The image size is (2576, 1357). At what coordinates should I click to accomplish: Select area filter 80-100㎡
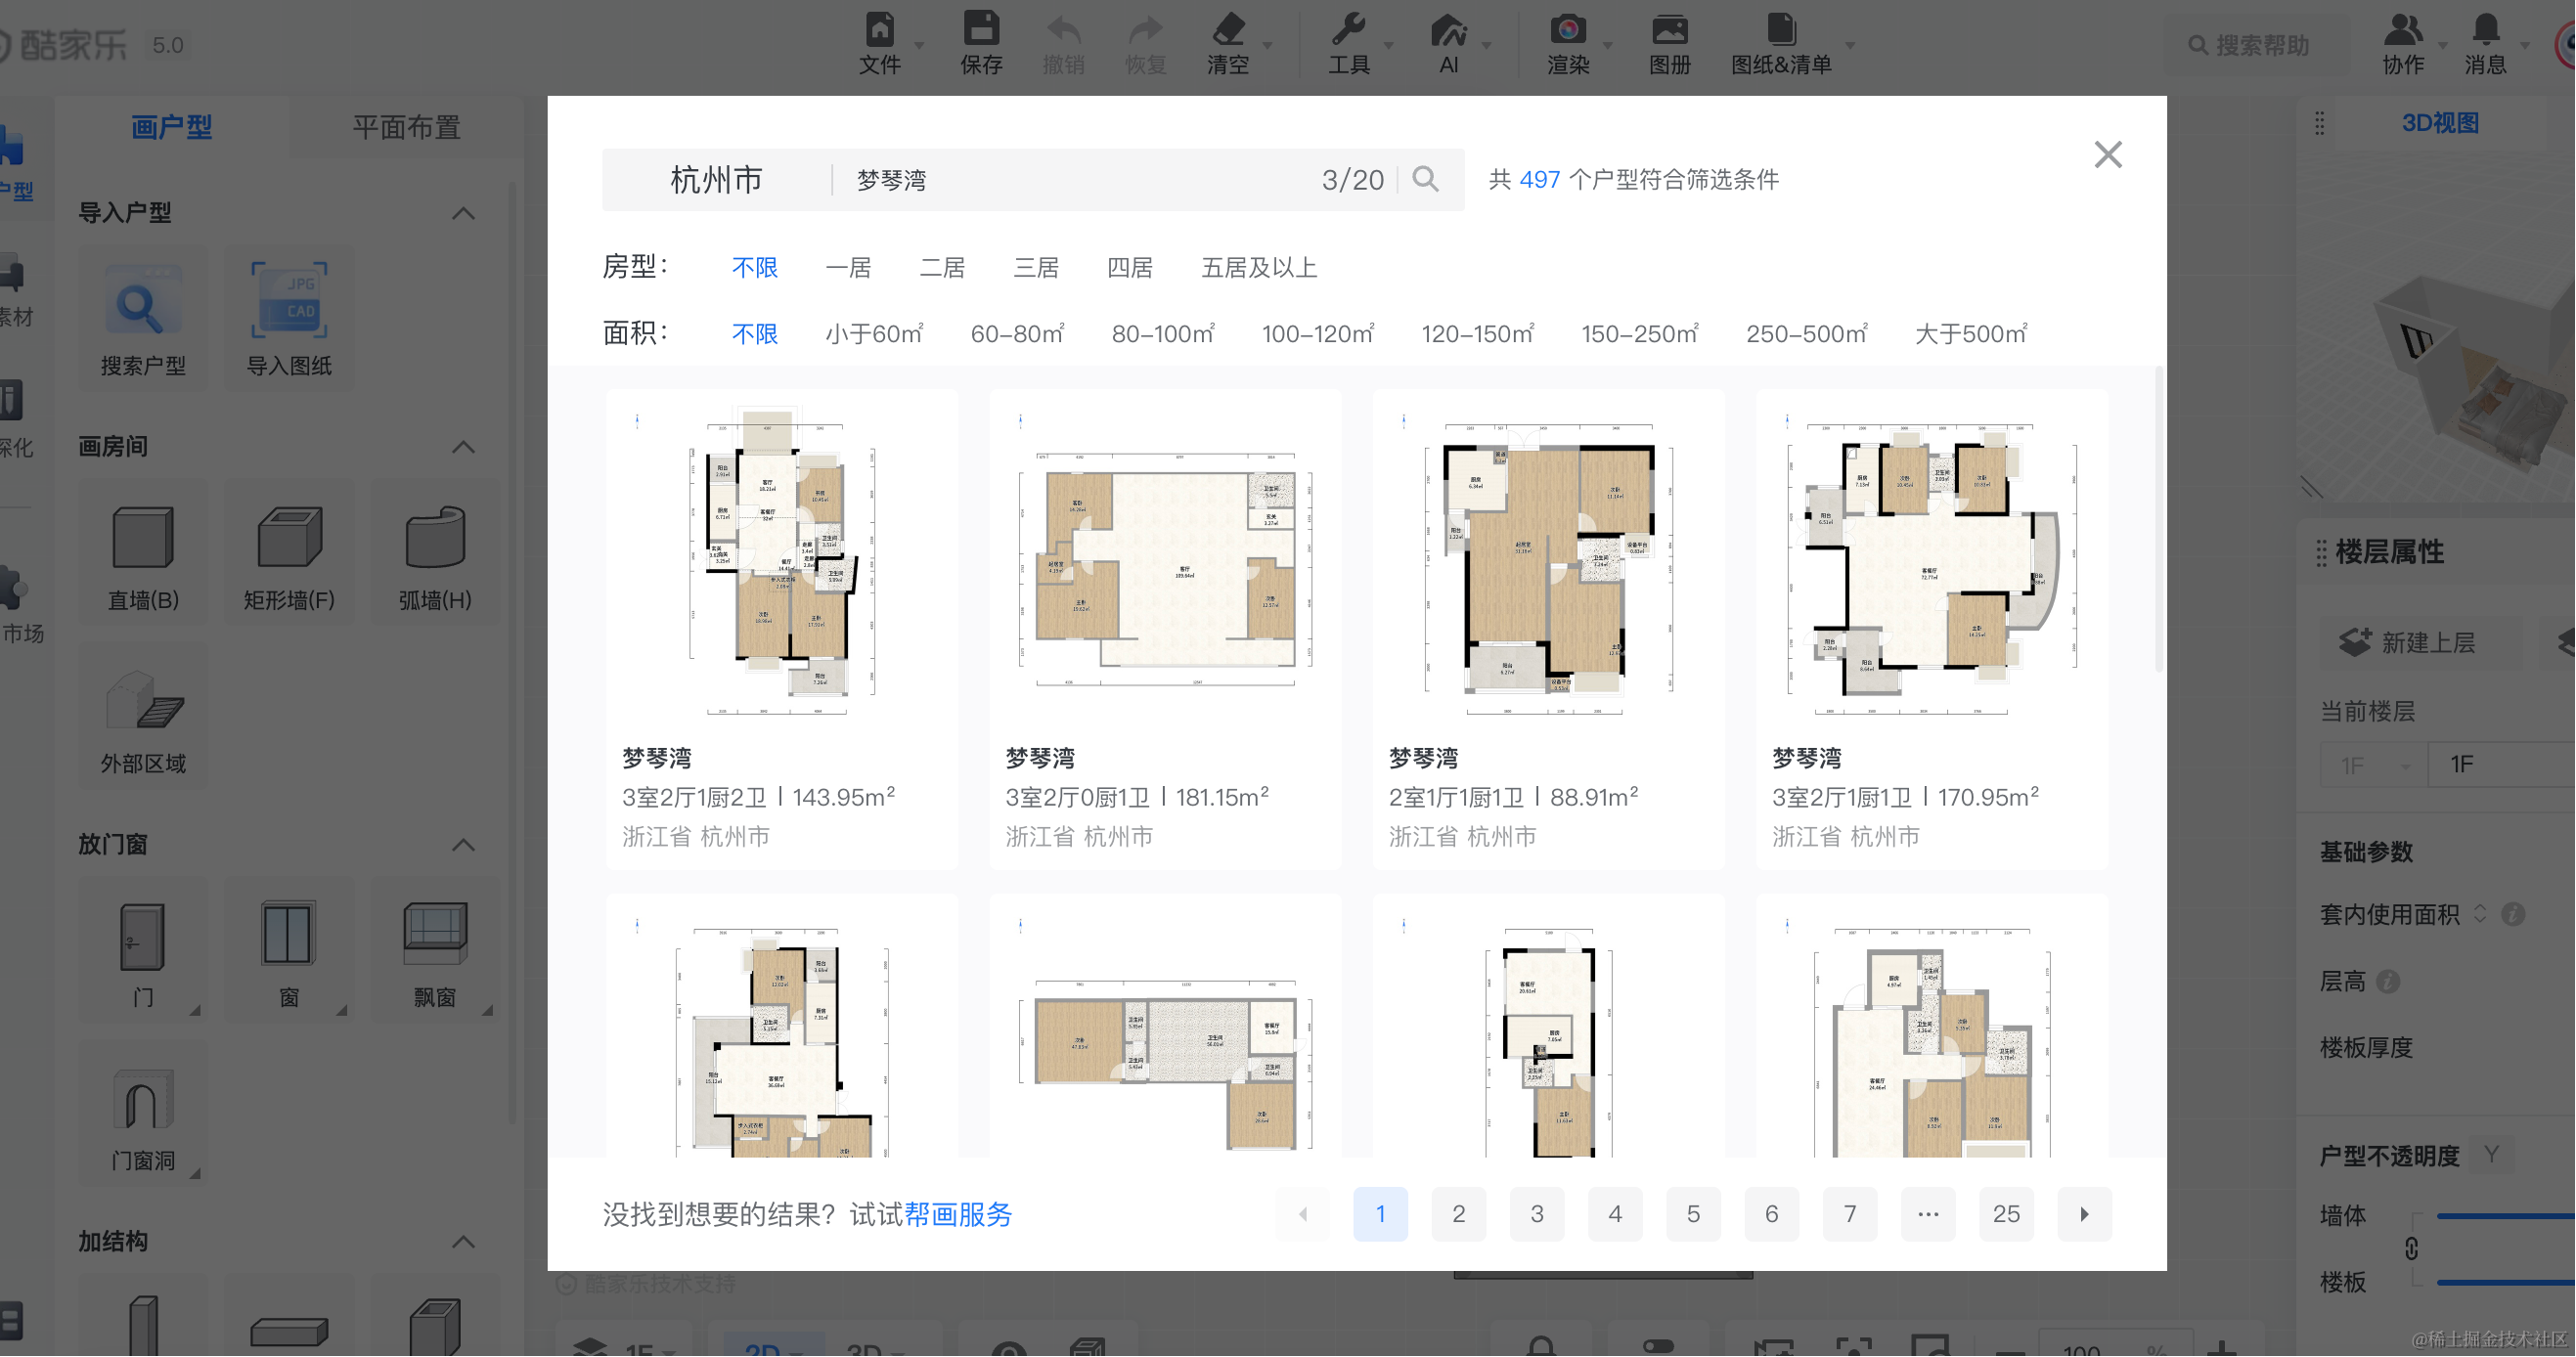point(1163,333)
